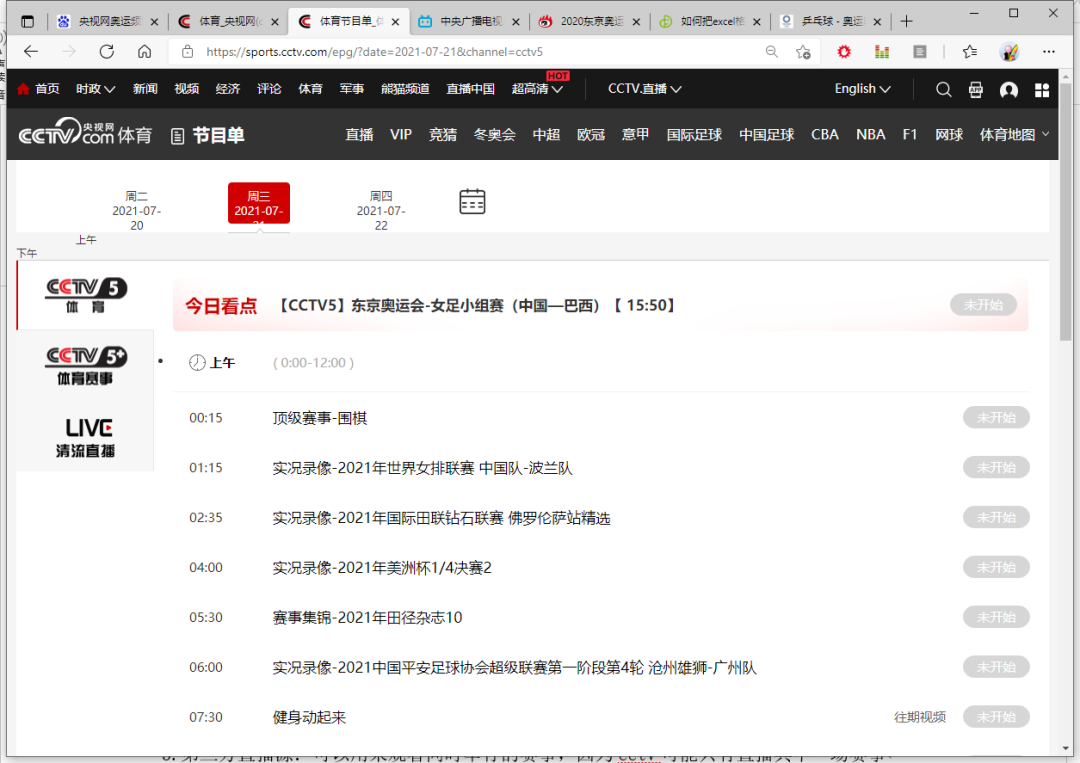Screen dimensions: 1080x763
Task: Expand the 体育地图 dropdown
Action: (1013, 134)
